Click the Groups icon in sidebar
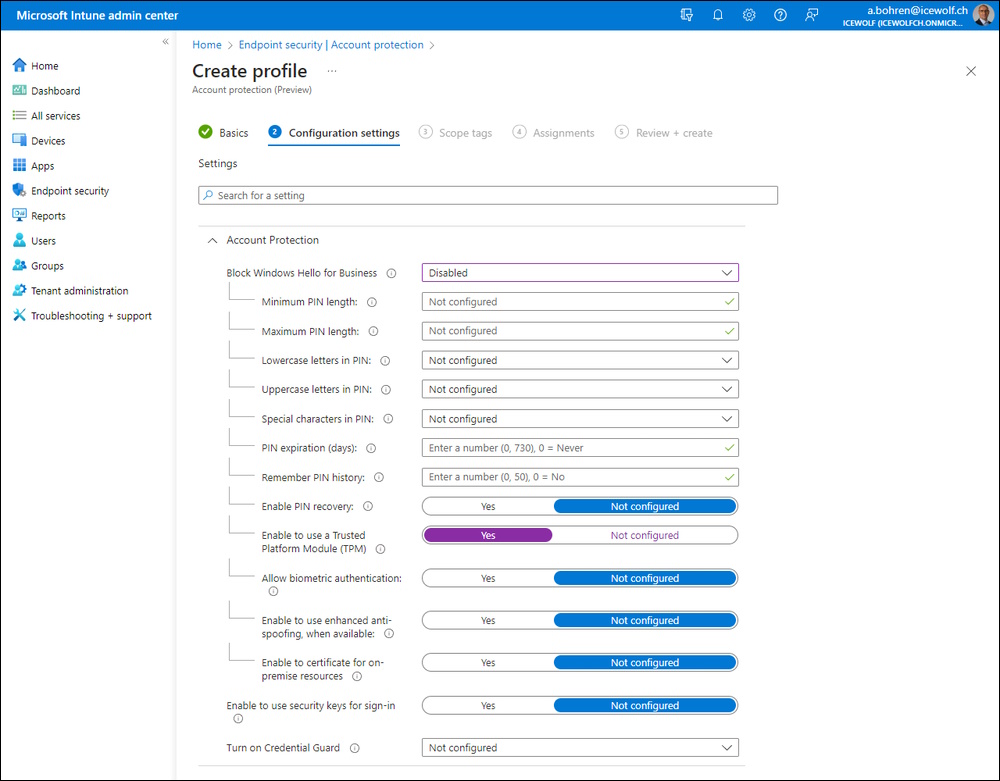The width and height of the screenshot is (1000, 781). 20,265
